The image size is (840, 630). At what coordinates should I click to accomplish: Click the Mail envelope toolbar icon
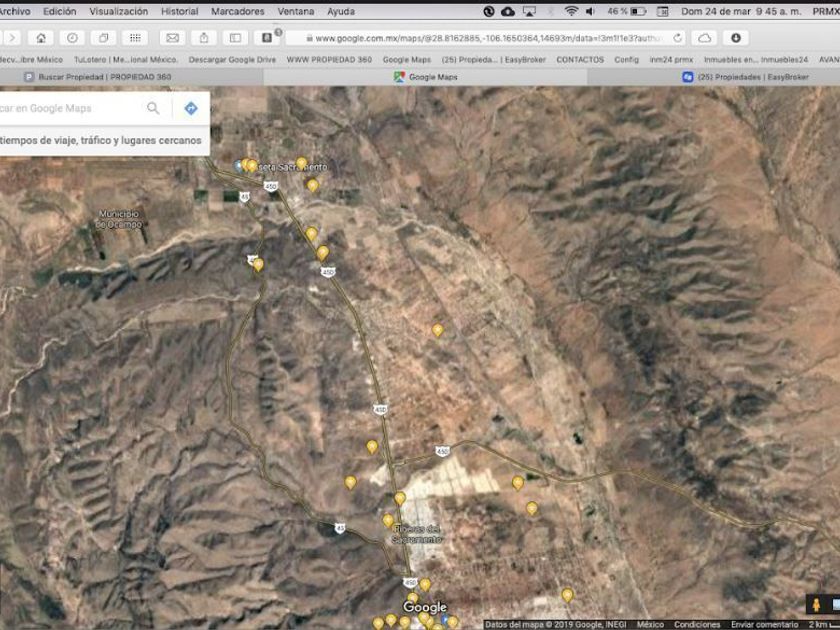[x=172, y=38]
